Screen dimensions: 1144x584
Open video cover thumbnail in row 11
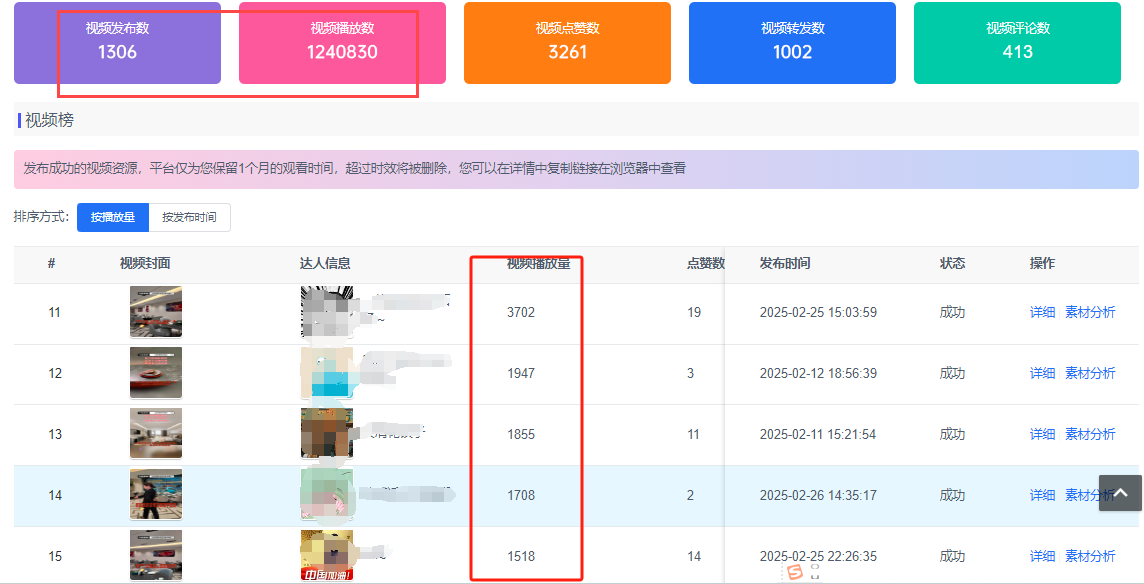pos(156,312)
